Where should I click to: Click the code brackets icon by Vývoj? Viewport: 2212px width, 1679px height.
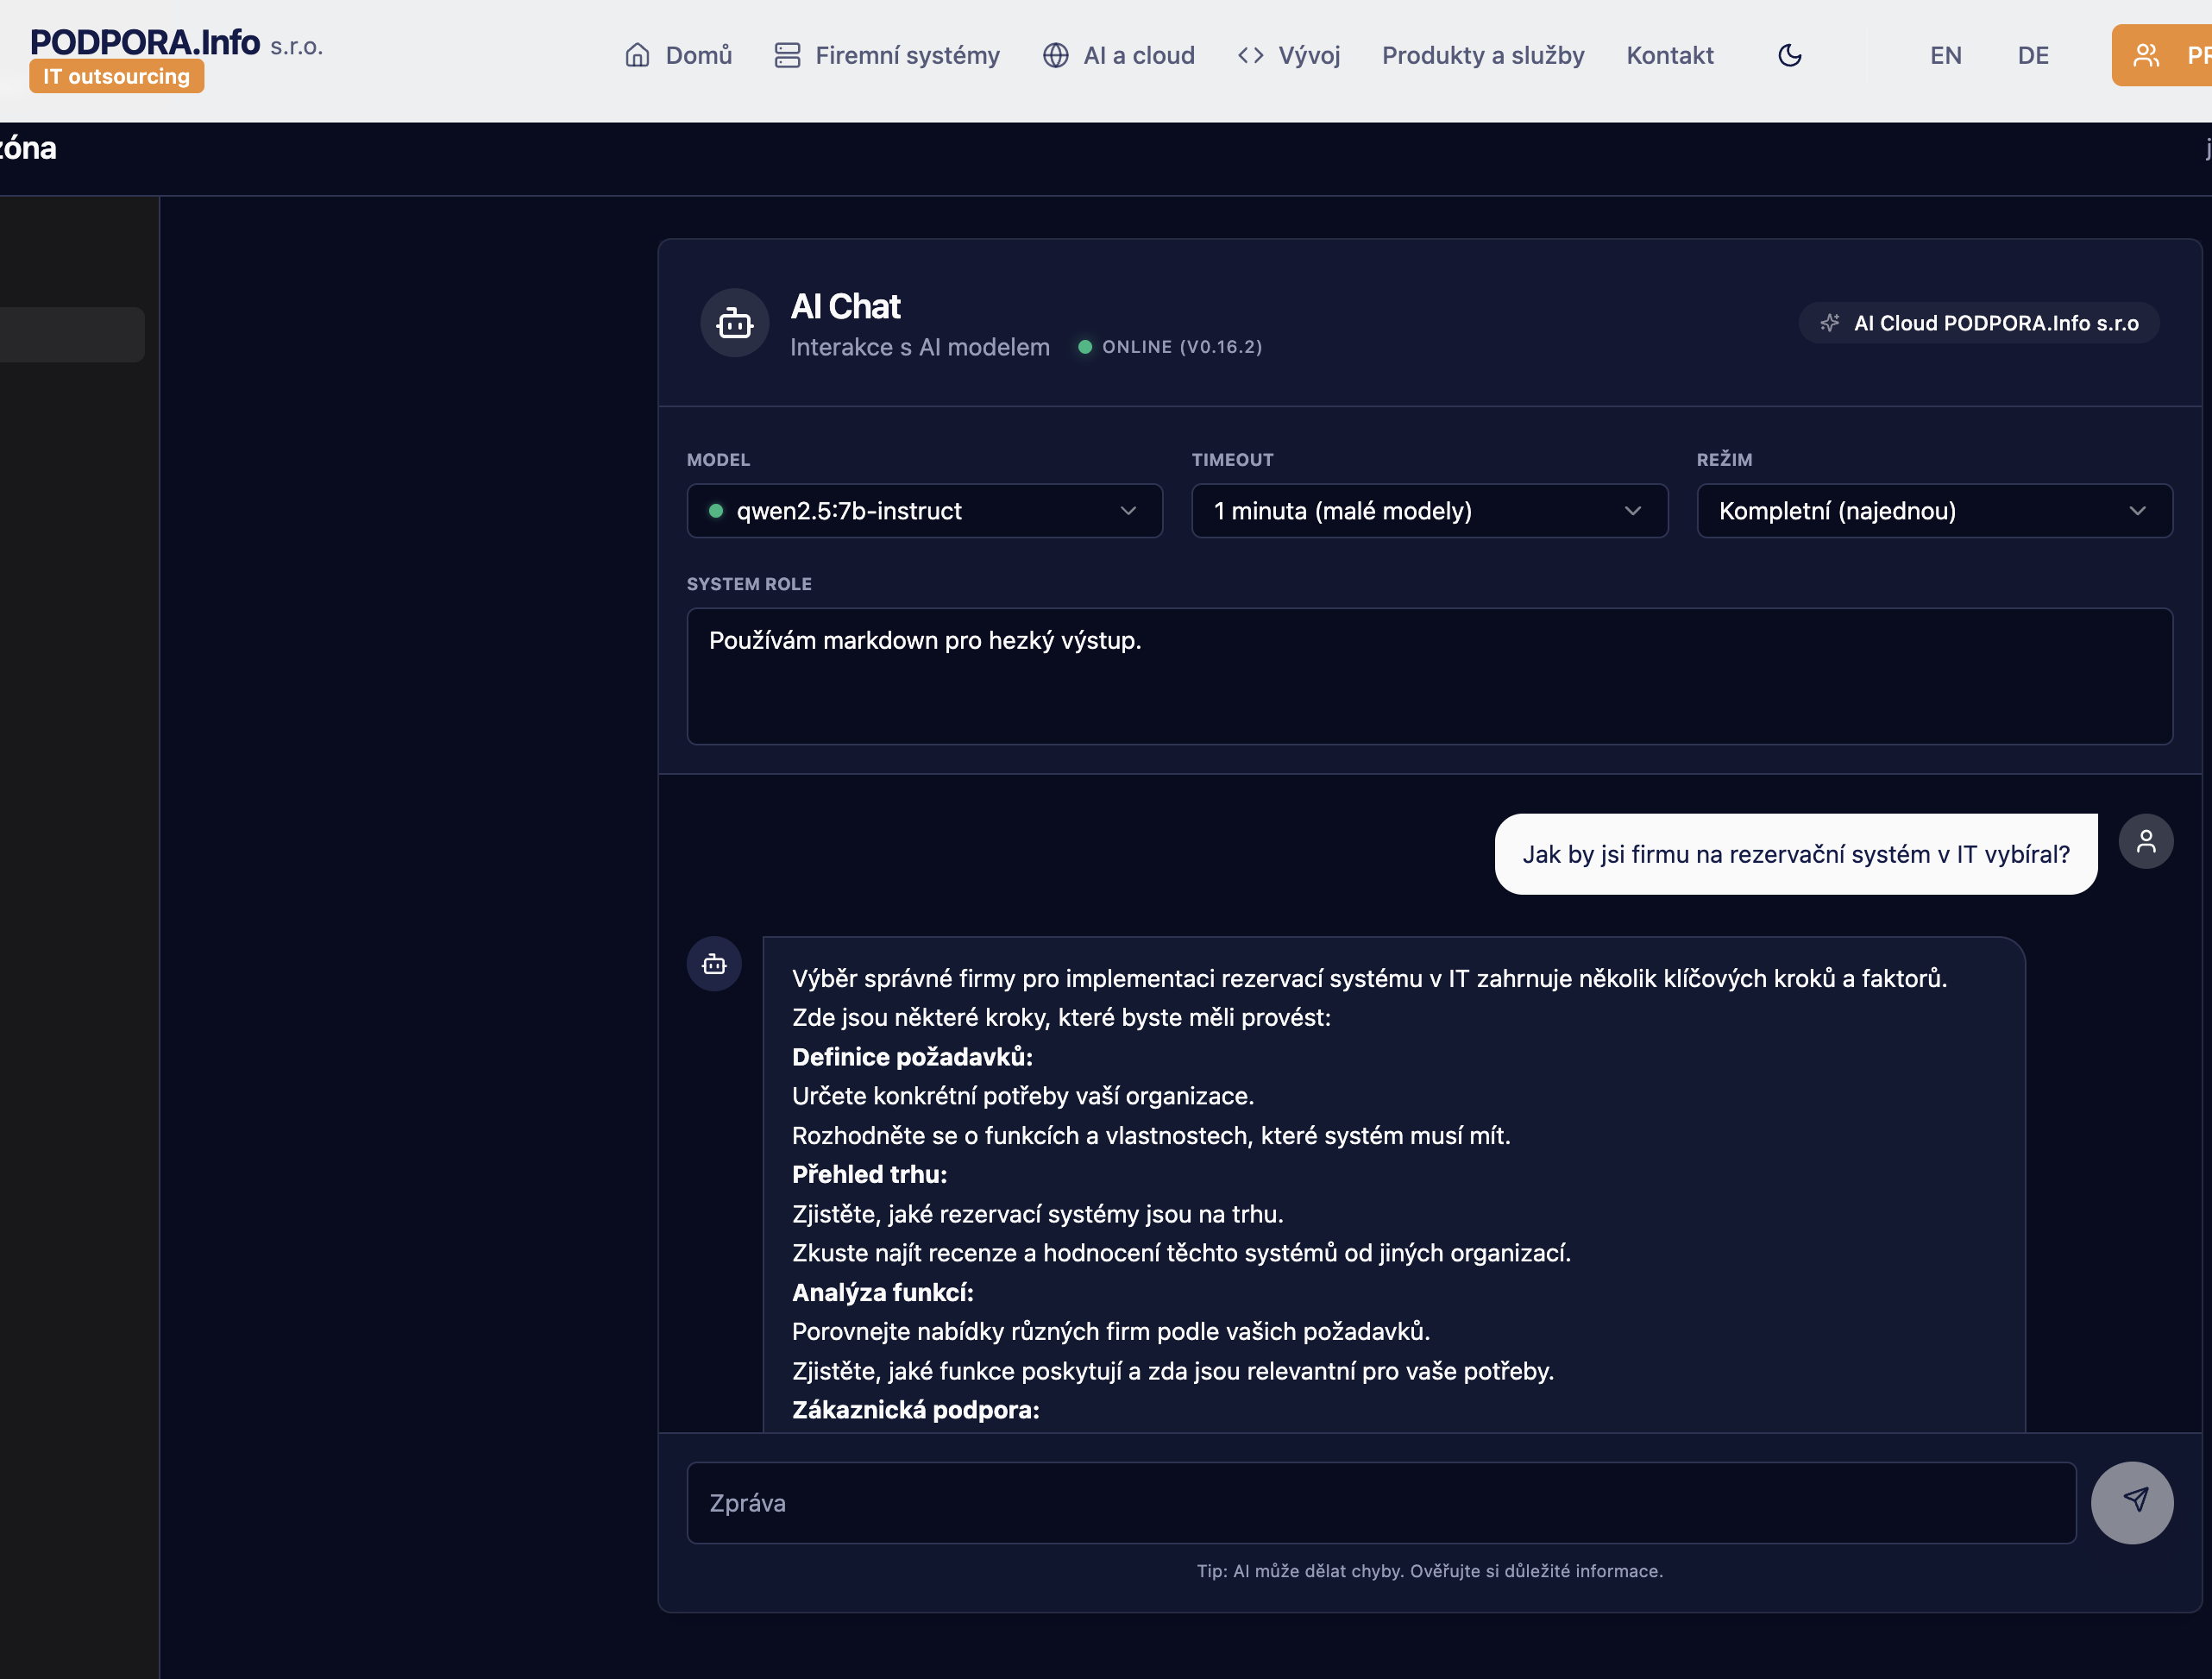(1250, 55)
